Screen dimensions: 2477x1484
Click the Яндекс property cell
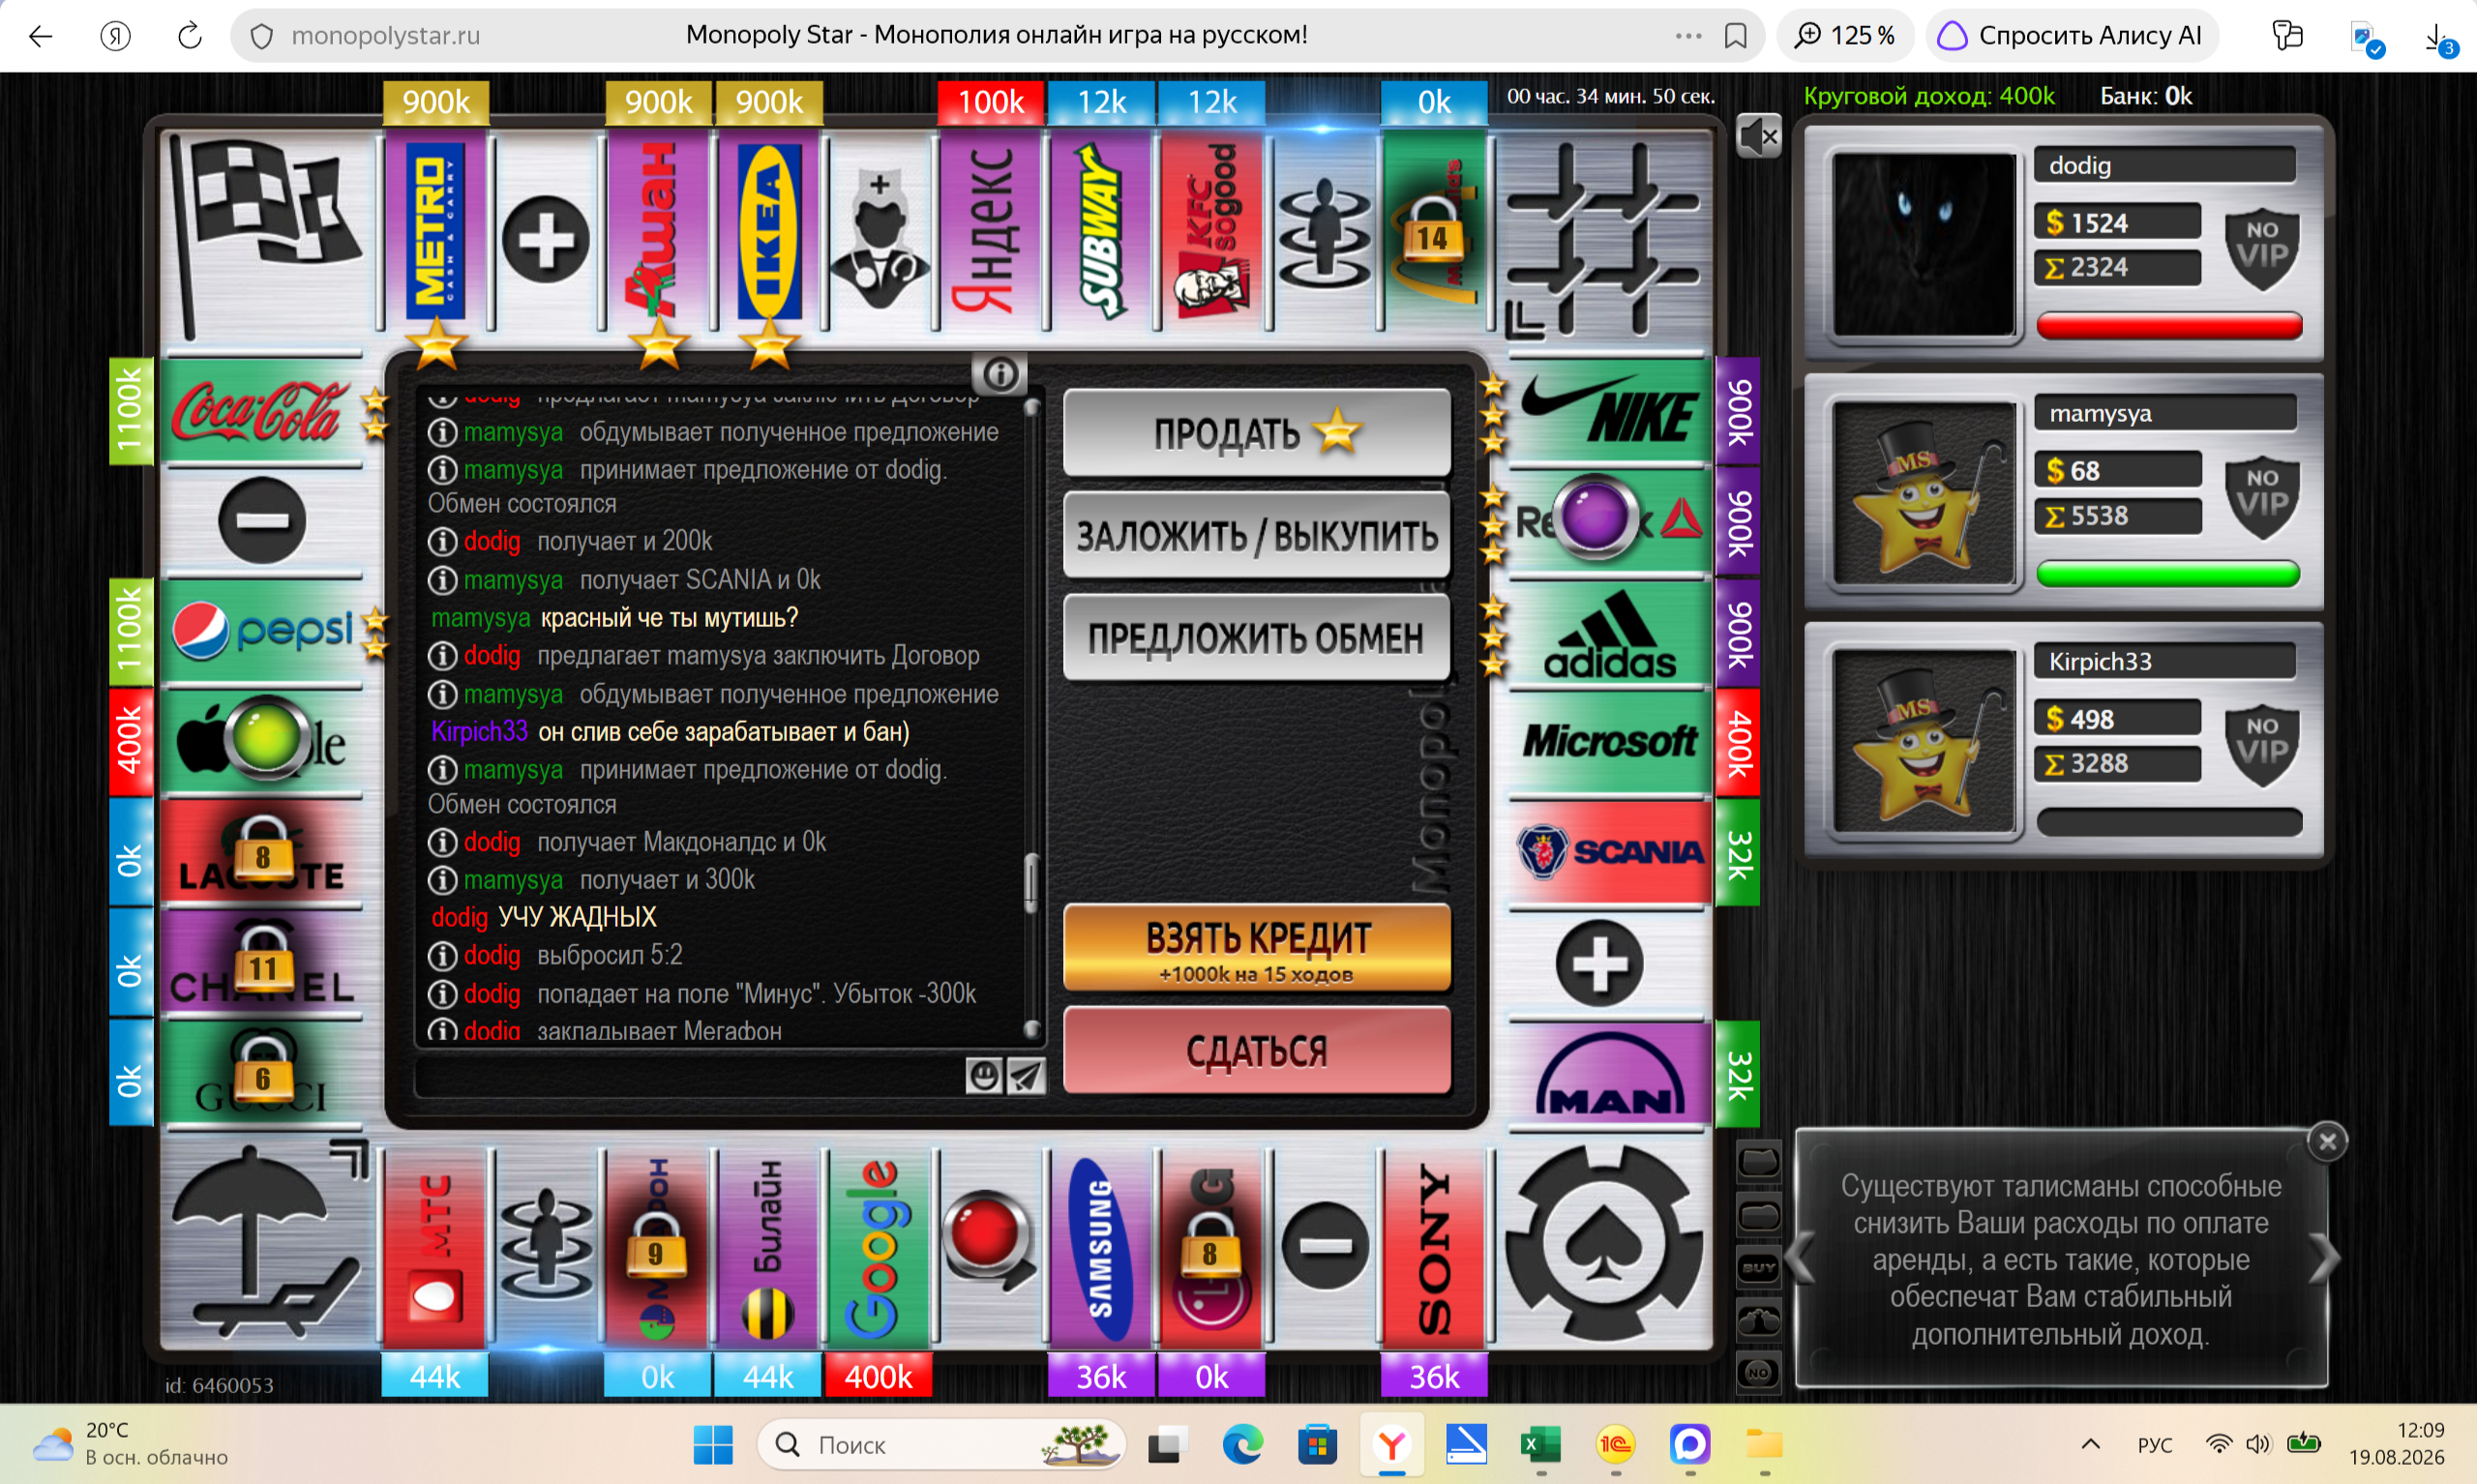(990, 231)
